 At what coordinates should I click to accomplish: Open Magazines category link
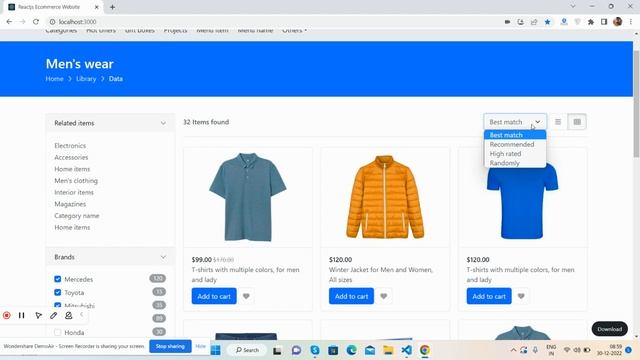coord(70,204)
